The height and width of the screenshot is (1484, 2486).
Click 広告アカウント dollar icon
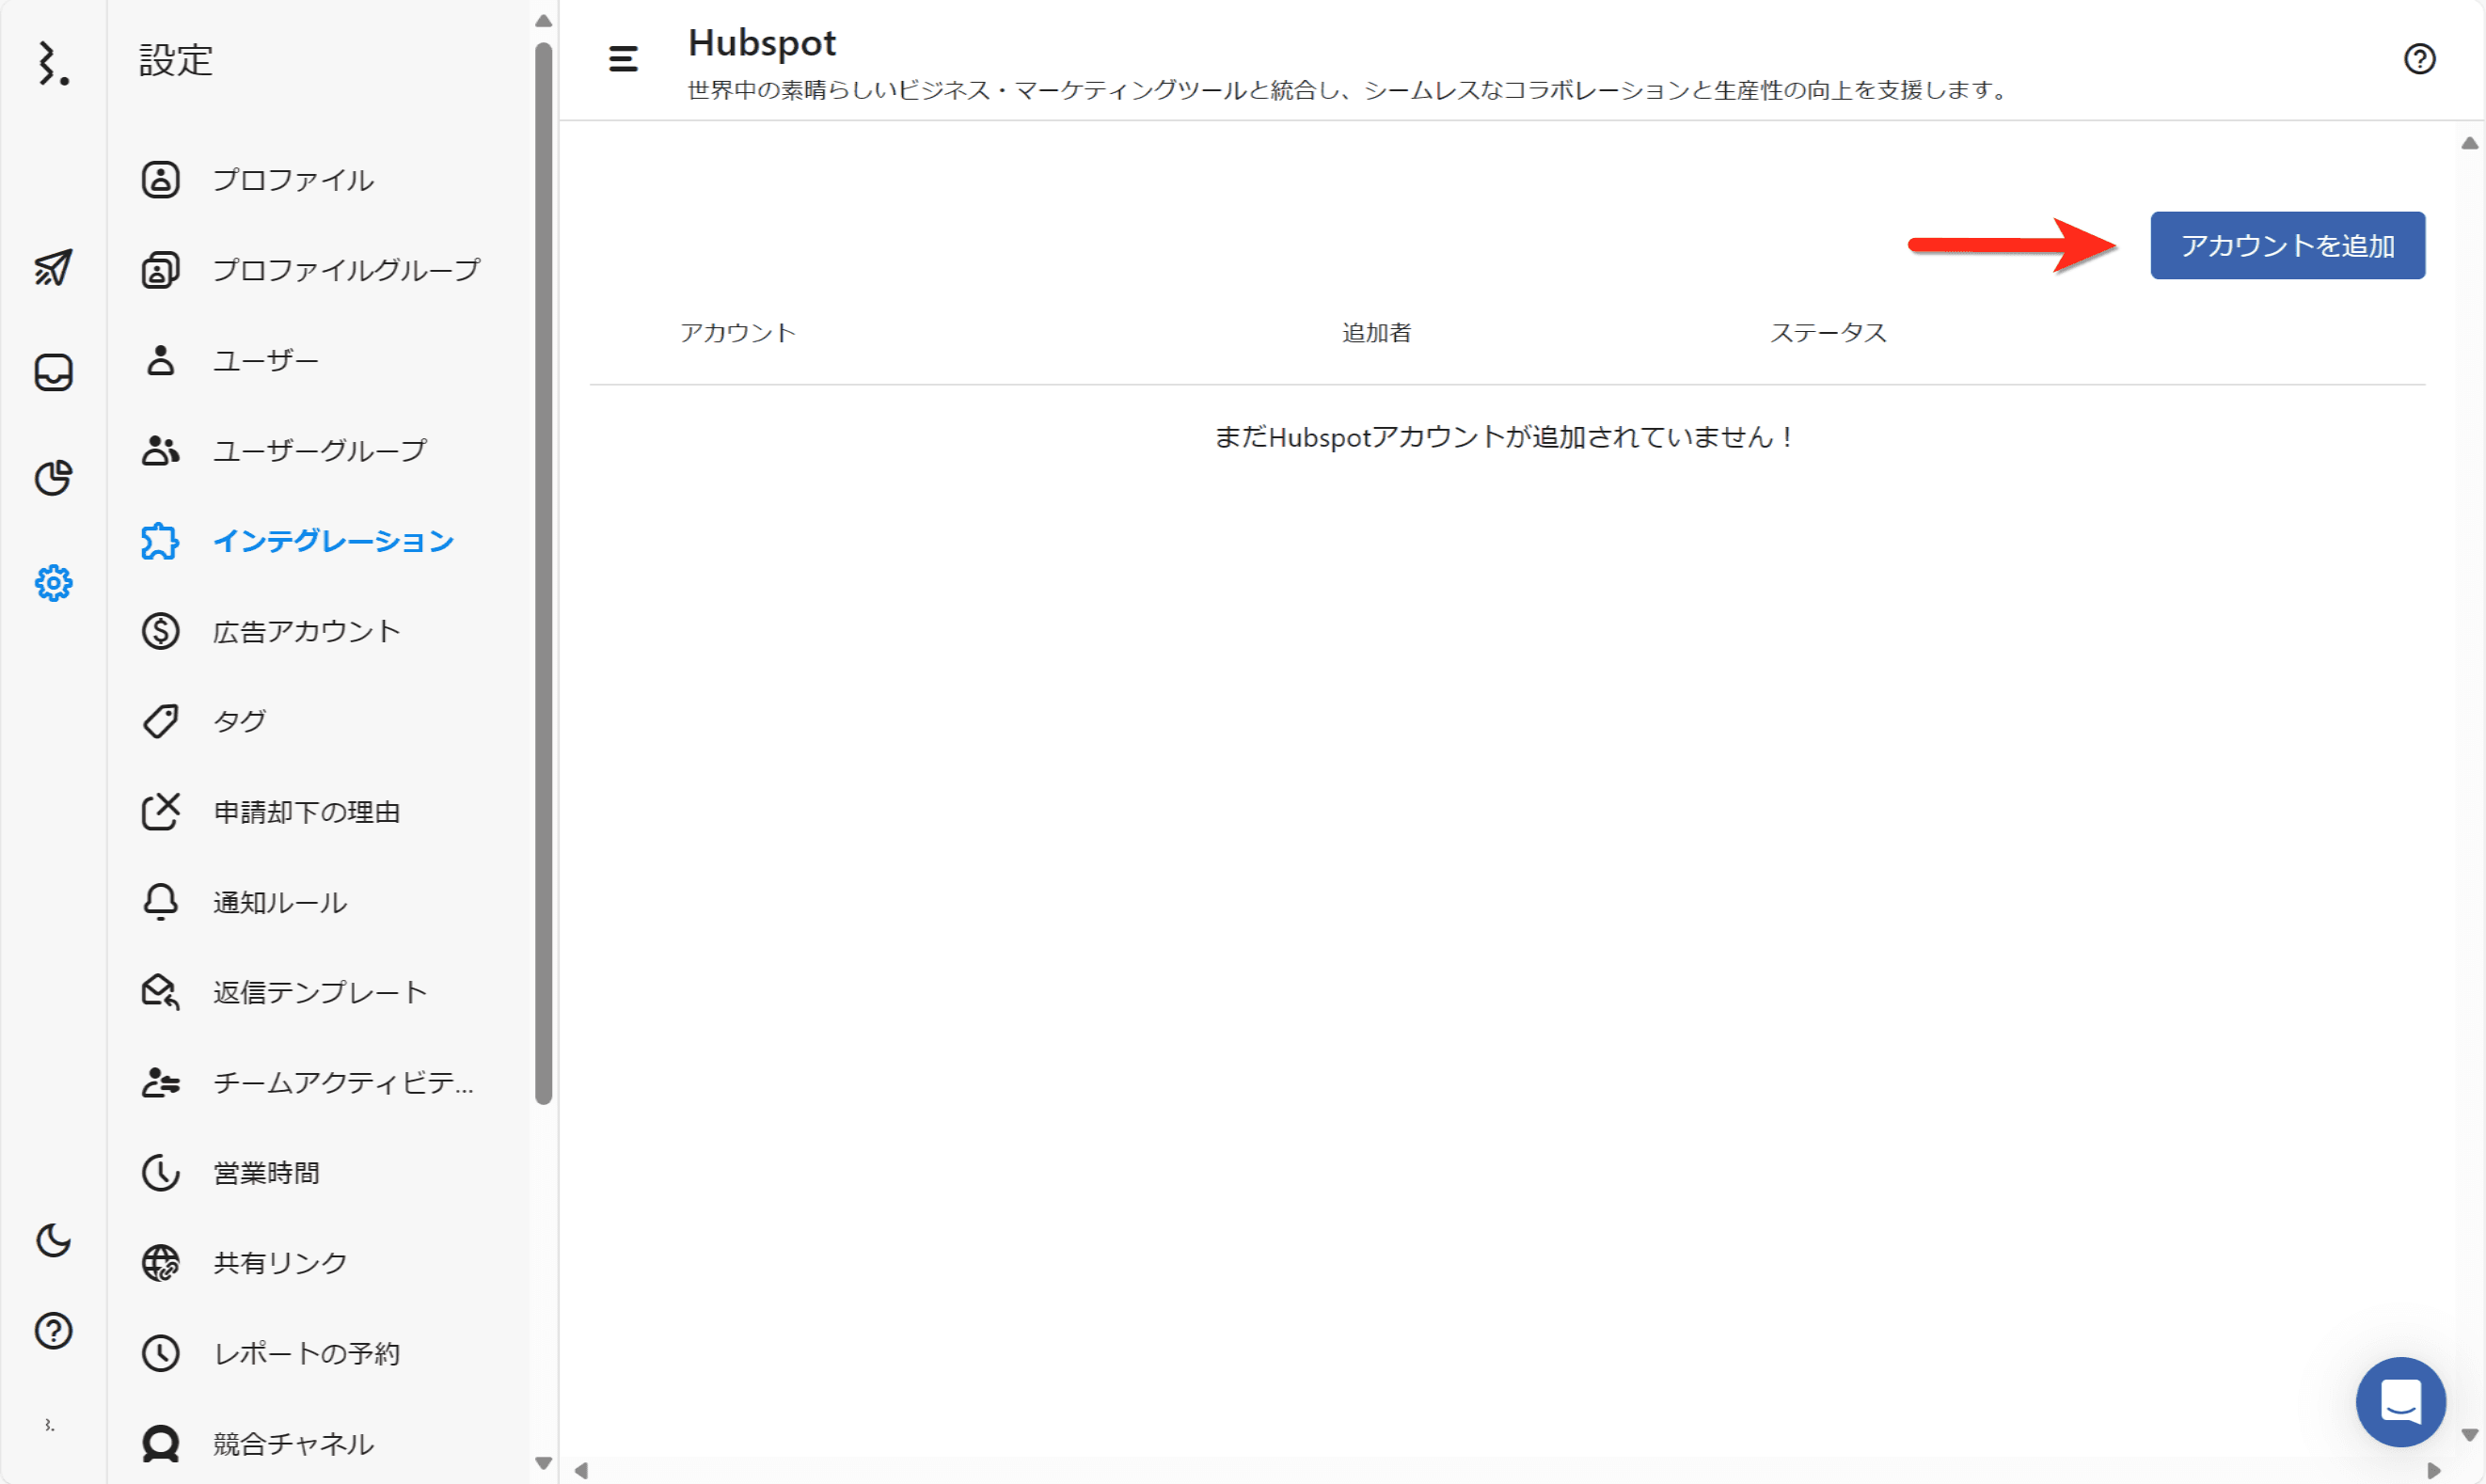[160, 631]
